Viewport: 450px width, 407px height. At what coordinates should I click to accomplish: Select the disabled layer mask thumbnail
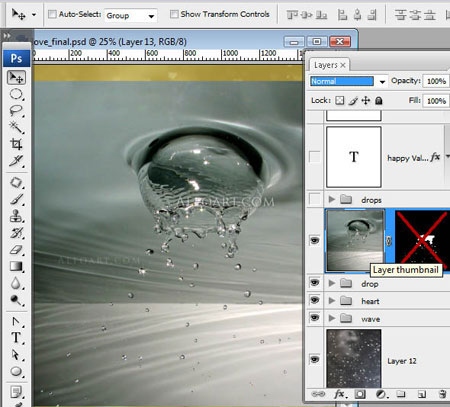click(422, 241)
